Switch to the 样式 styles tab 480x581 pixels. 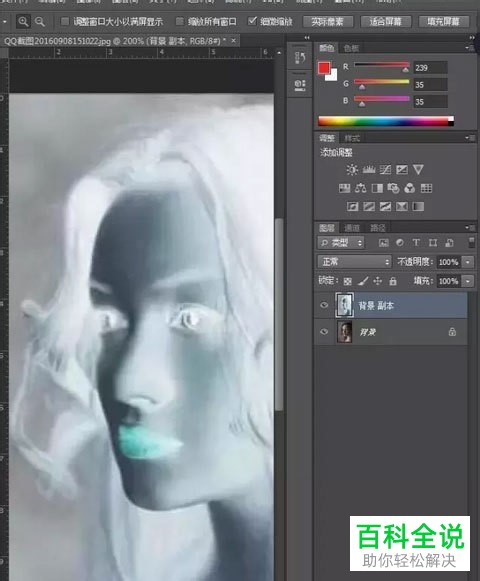pos(352,139)
